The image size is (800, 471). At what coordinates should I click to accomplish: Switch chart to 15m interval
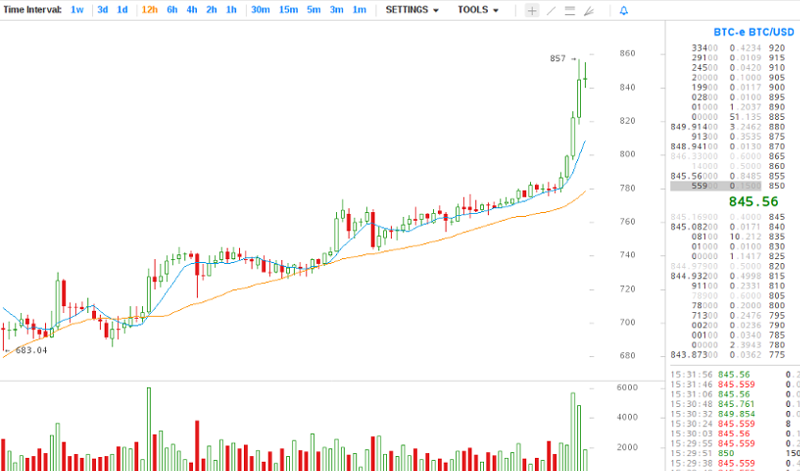pos(288,10)
